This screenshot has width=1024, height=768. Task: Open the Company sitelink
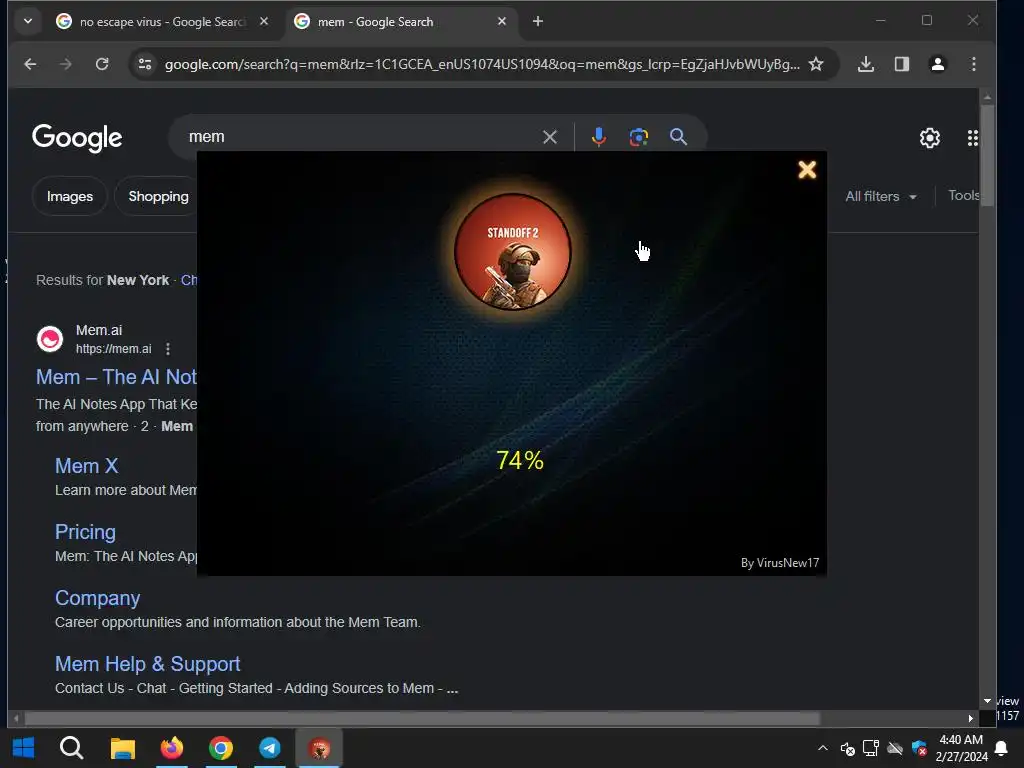pos(97,598)
